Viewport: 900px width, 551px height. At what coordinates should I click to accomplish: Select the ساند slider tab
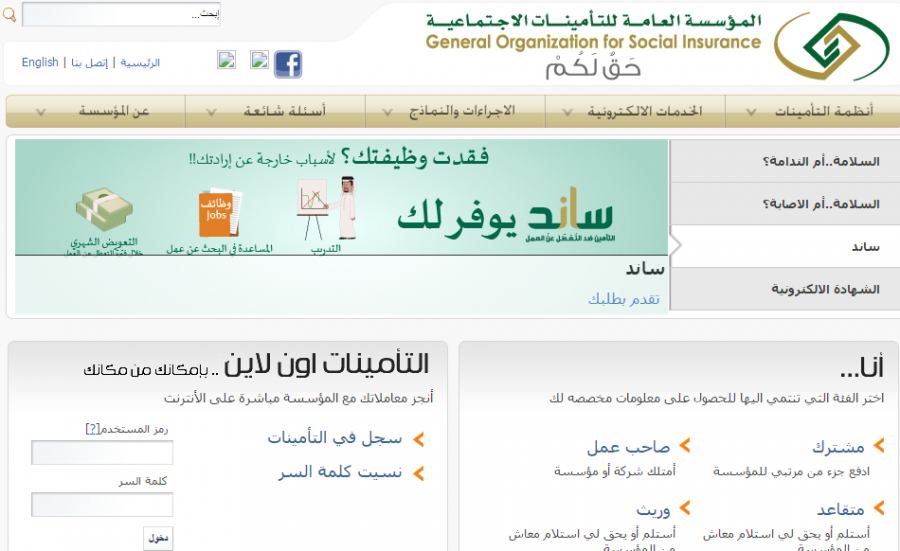click(x=784, y=246)
